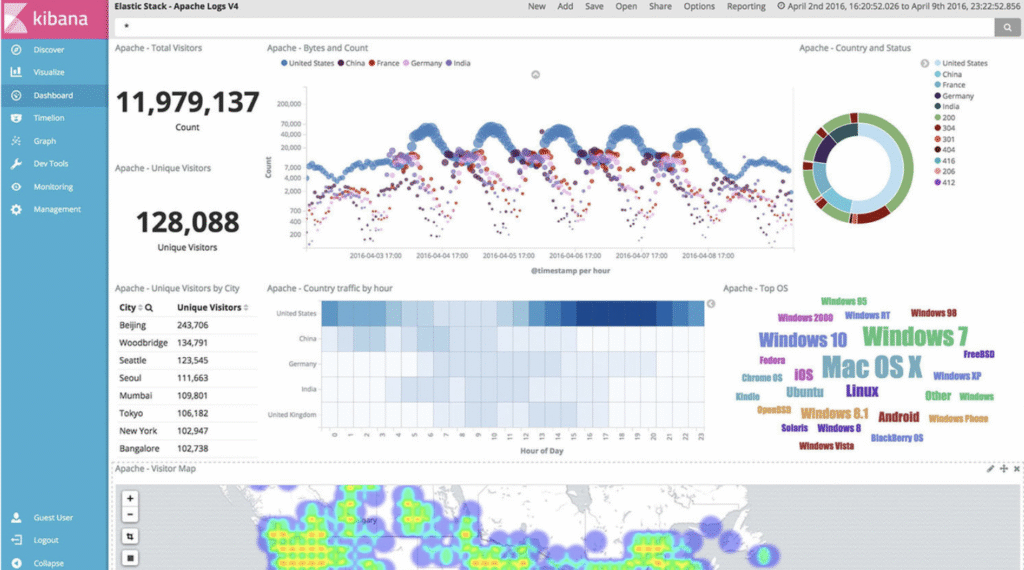This screenshot has width=1024, height=570.
Task: Click the Visualize bar chart icon
Action: tap(16, 72)
